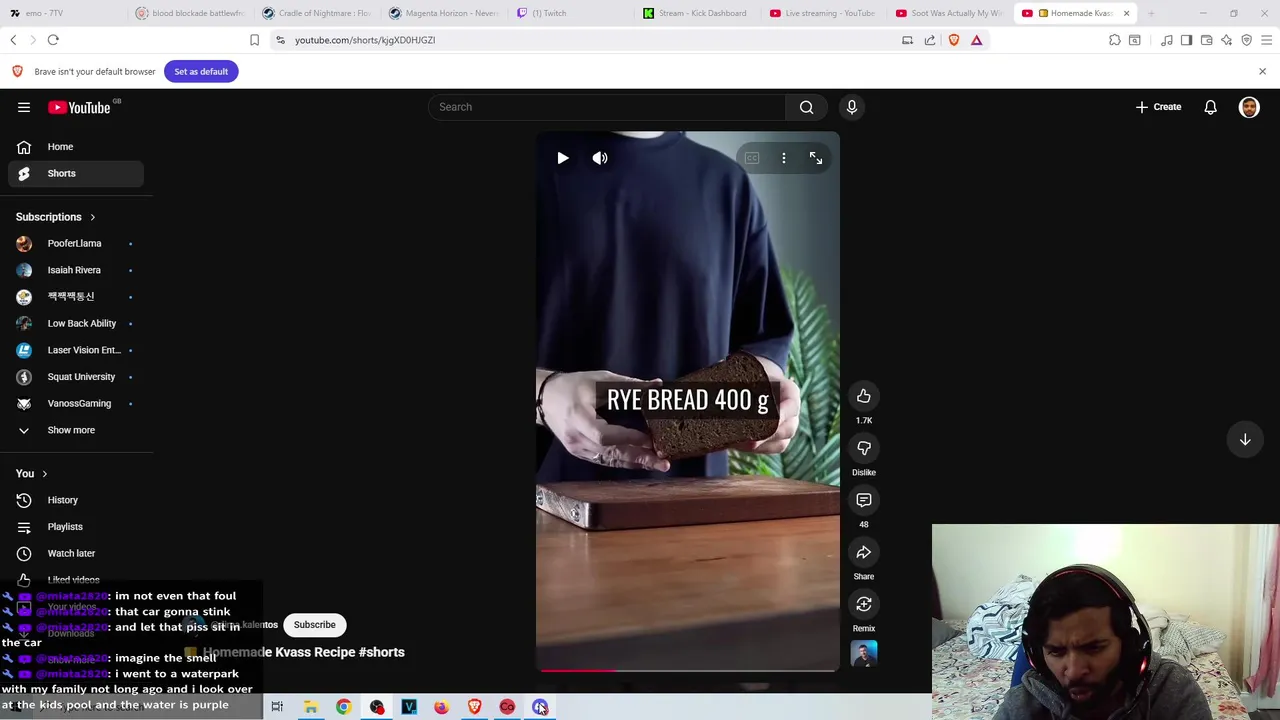
Task: Open the sound thumbnail below Remix
Action: pyautogui.click(x=864, y=654)
